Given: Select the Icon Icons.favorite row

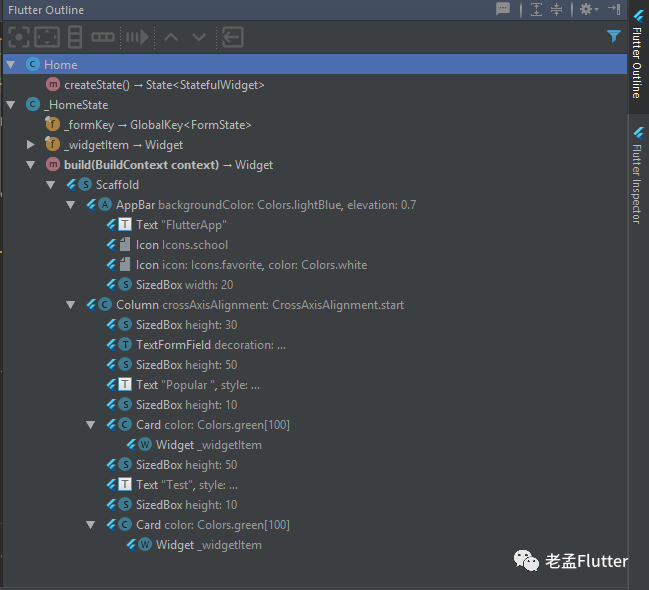Looking at the screenshot, I should [x=315, y=265].
